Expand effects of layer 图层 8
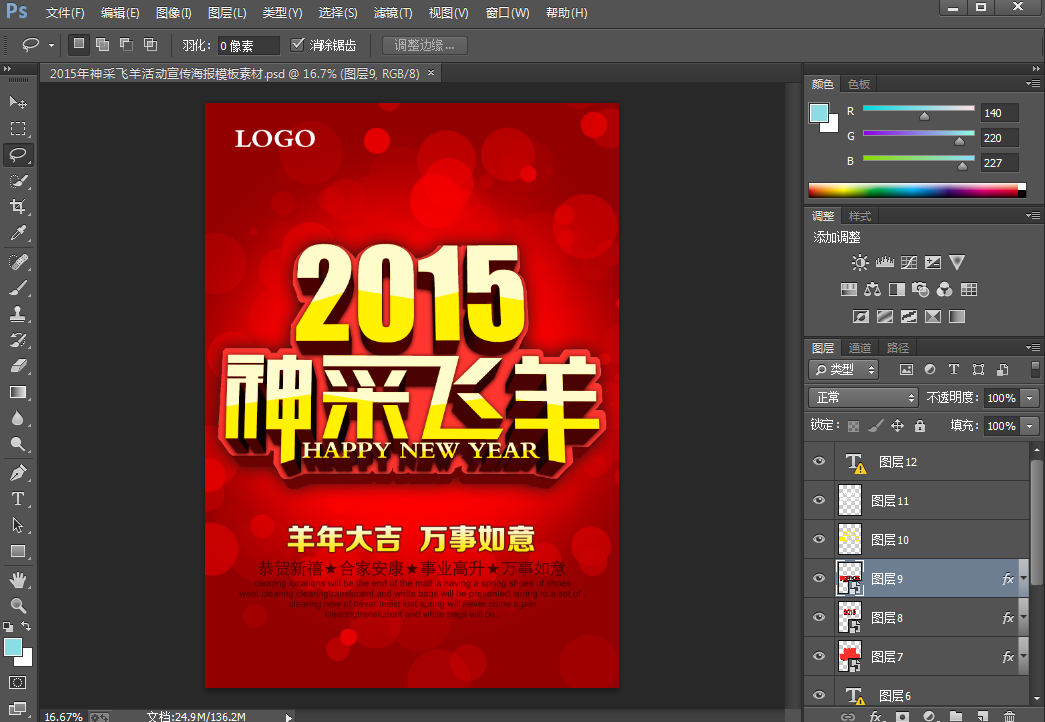This screenshot has width=1045, height=722. pyautogui.click(x=1024, y=617)
